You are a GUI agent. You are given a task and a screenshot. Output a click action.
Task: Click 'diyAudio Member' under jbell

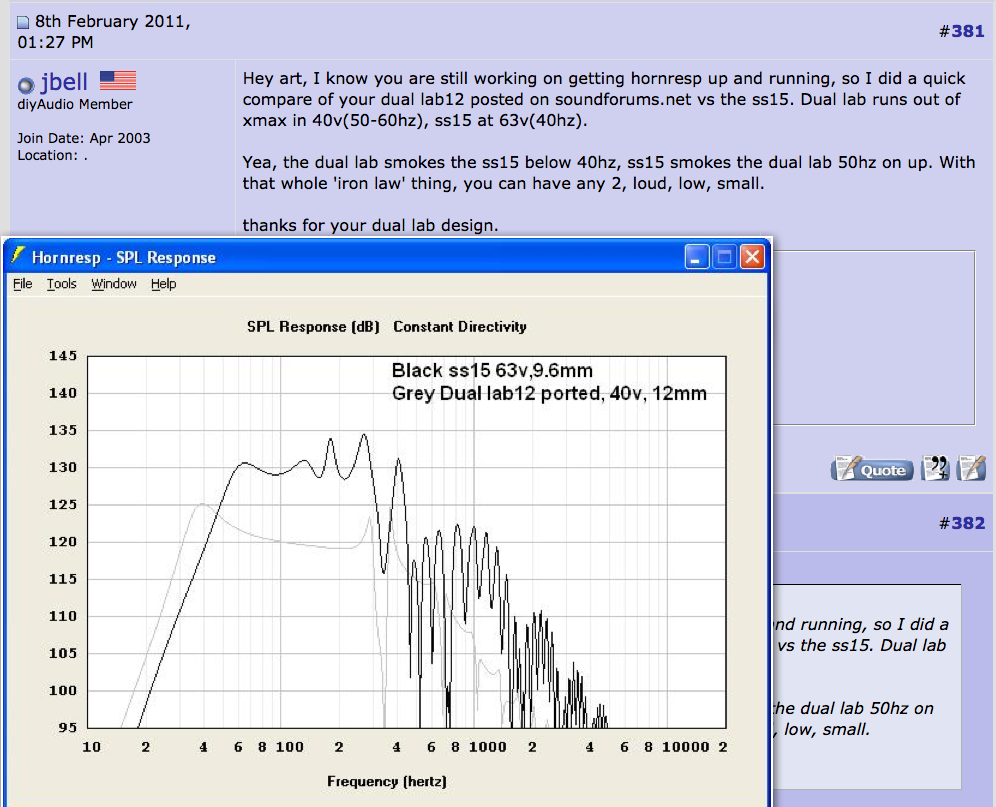click(75, 104)
